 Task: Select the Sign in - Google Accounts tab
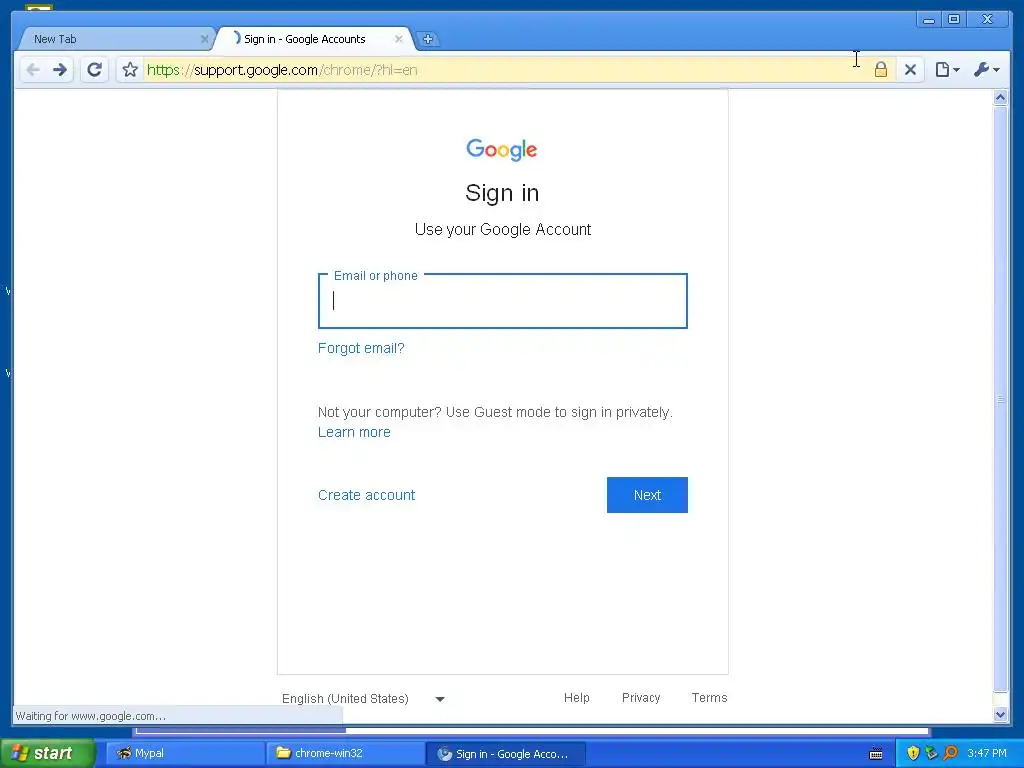[x=313, y=39]
